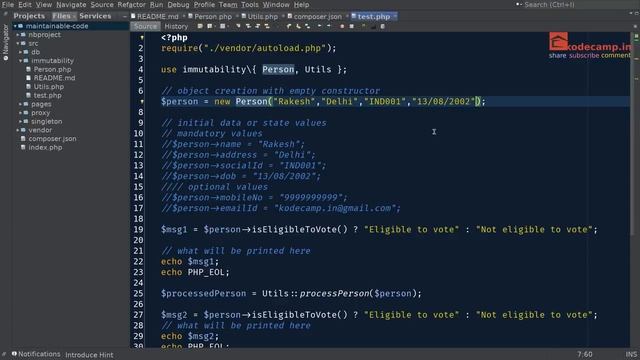Click the red Start Macro Recording icon
Viewport: 640px width, 360px height.
point(342,26)
